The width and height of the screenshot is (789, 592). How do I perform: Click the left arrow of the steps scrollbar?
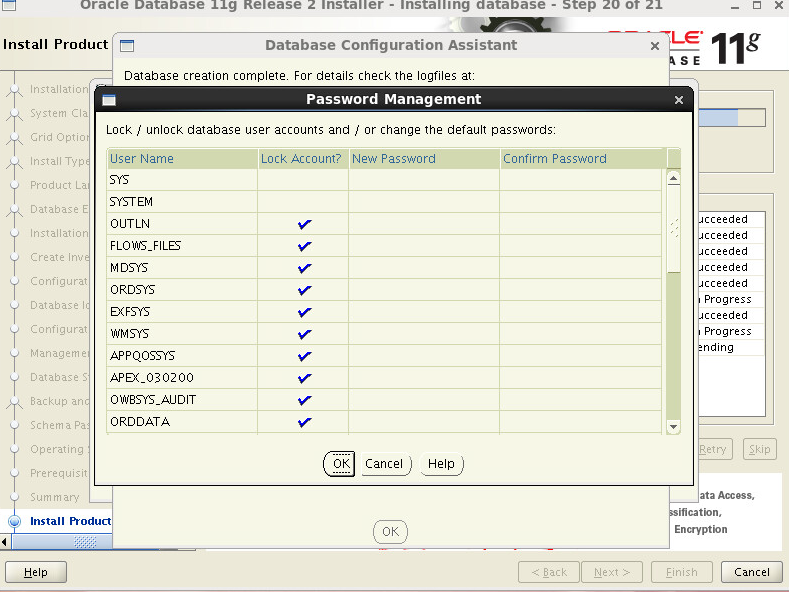click(x=5, y=542)
